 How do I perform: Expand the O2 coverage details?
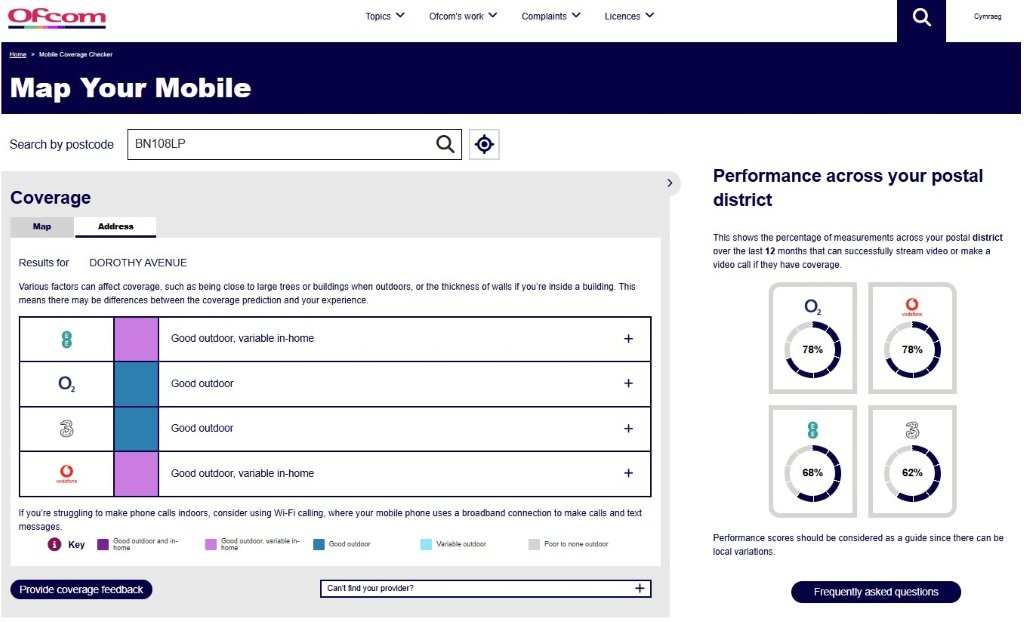[628, 384]
